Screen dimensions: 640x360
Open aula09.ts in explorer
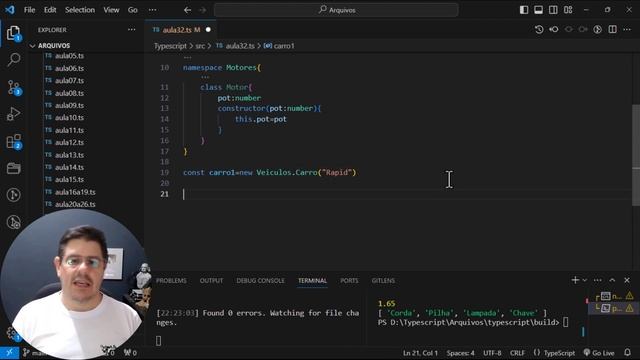click(x=69, y=105)
